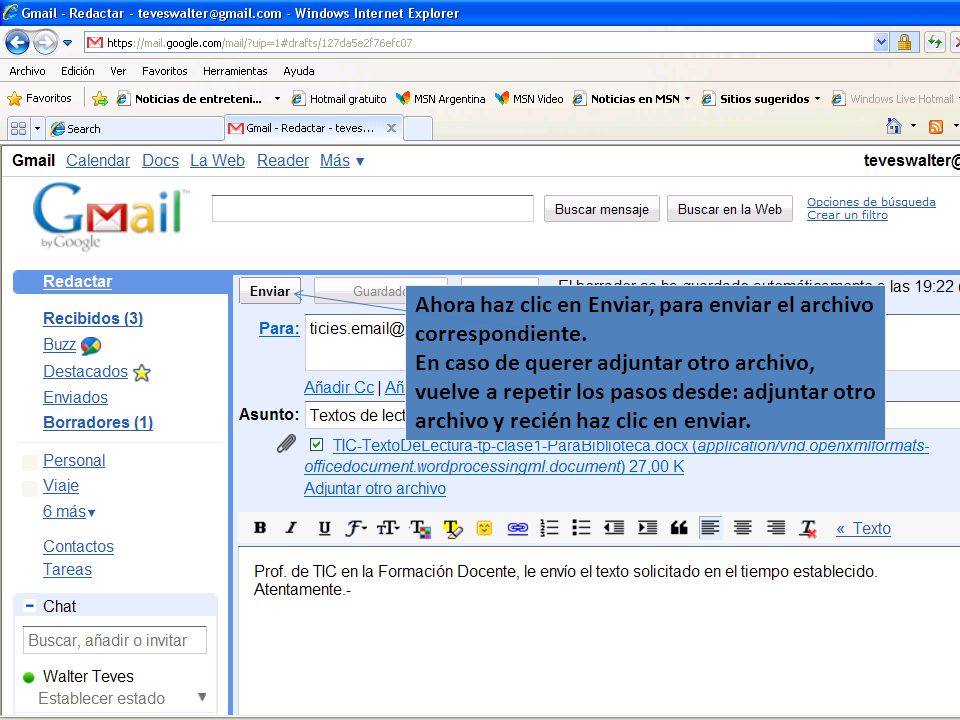
Task: Align the text to the right
Action: pos(776,527)
